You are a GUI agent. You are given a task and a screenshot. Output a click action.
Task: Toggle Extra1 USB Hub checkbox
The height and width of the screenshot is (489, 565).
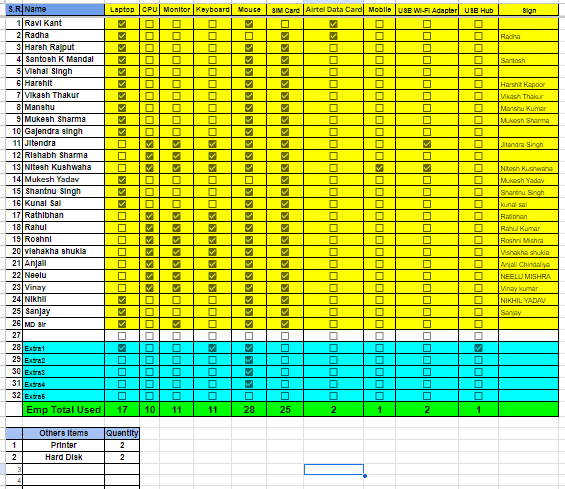tap(478, 348)
